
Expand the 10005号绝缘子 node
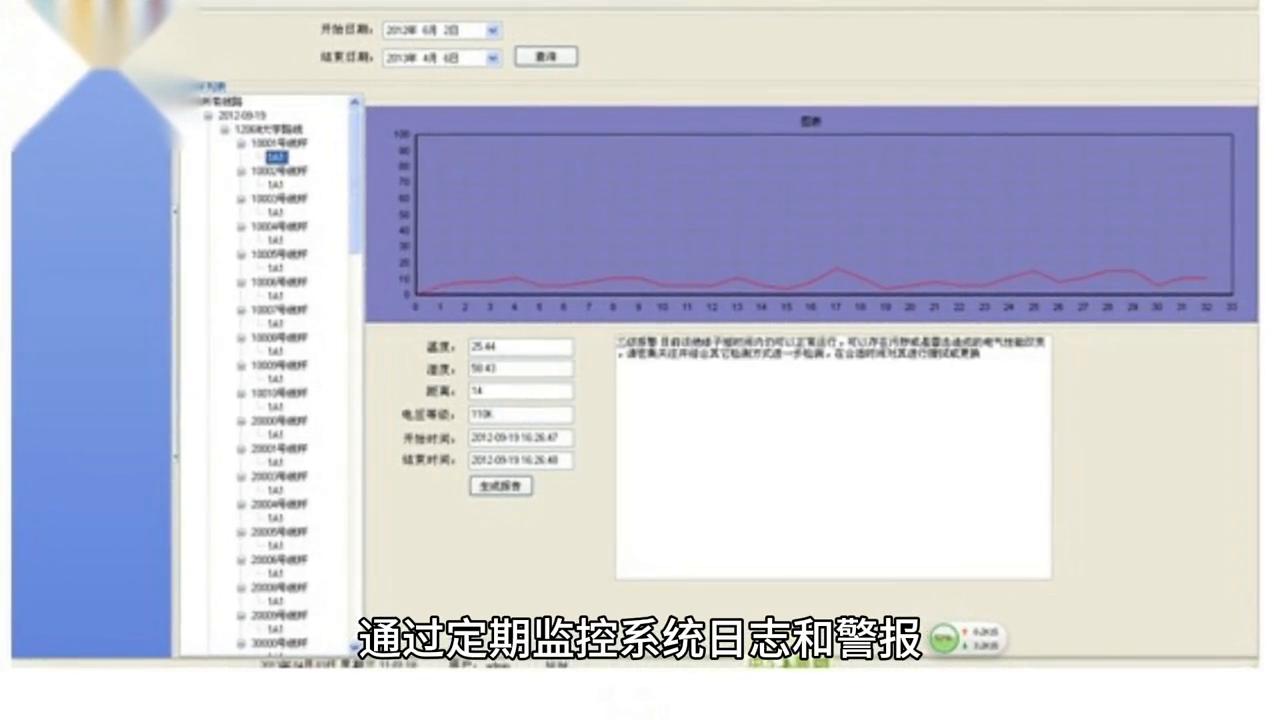[241, 253]
